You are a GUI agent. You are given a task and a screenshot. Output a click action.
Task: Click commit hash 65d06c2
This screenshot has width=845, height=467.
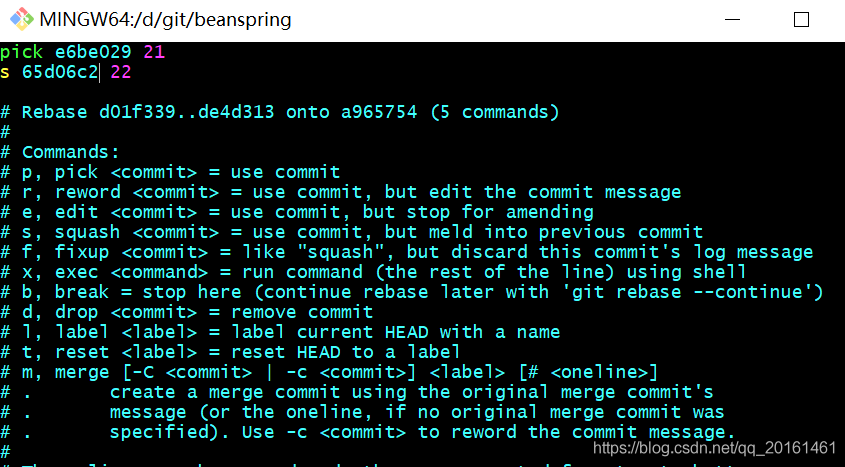click(60, 72)
